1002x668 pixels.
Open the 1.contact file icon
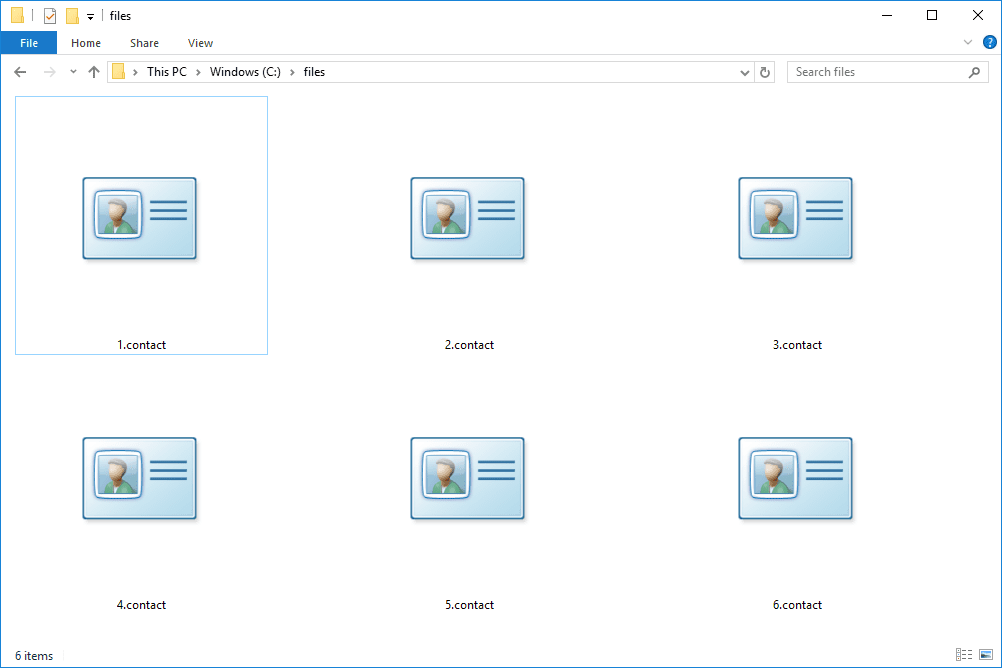click(140, 219)
